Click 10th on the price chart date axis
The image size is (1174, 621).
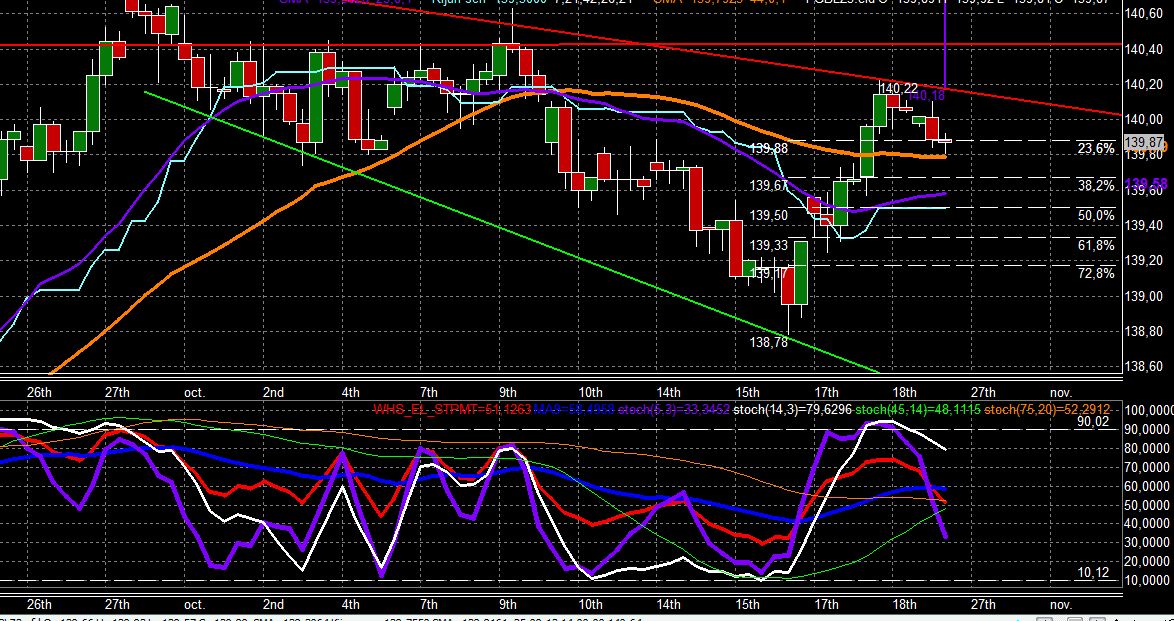tap(590, 392)
